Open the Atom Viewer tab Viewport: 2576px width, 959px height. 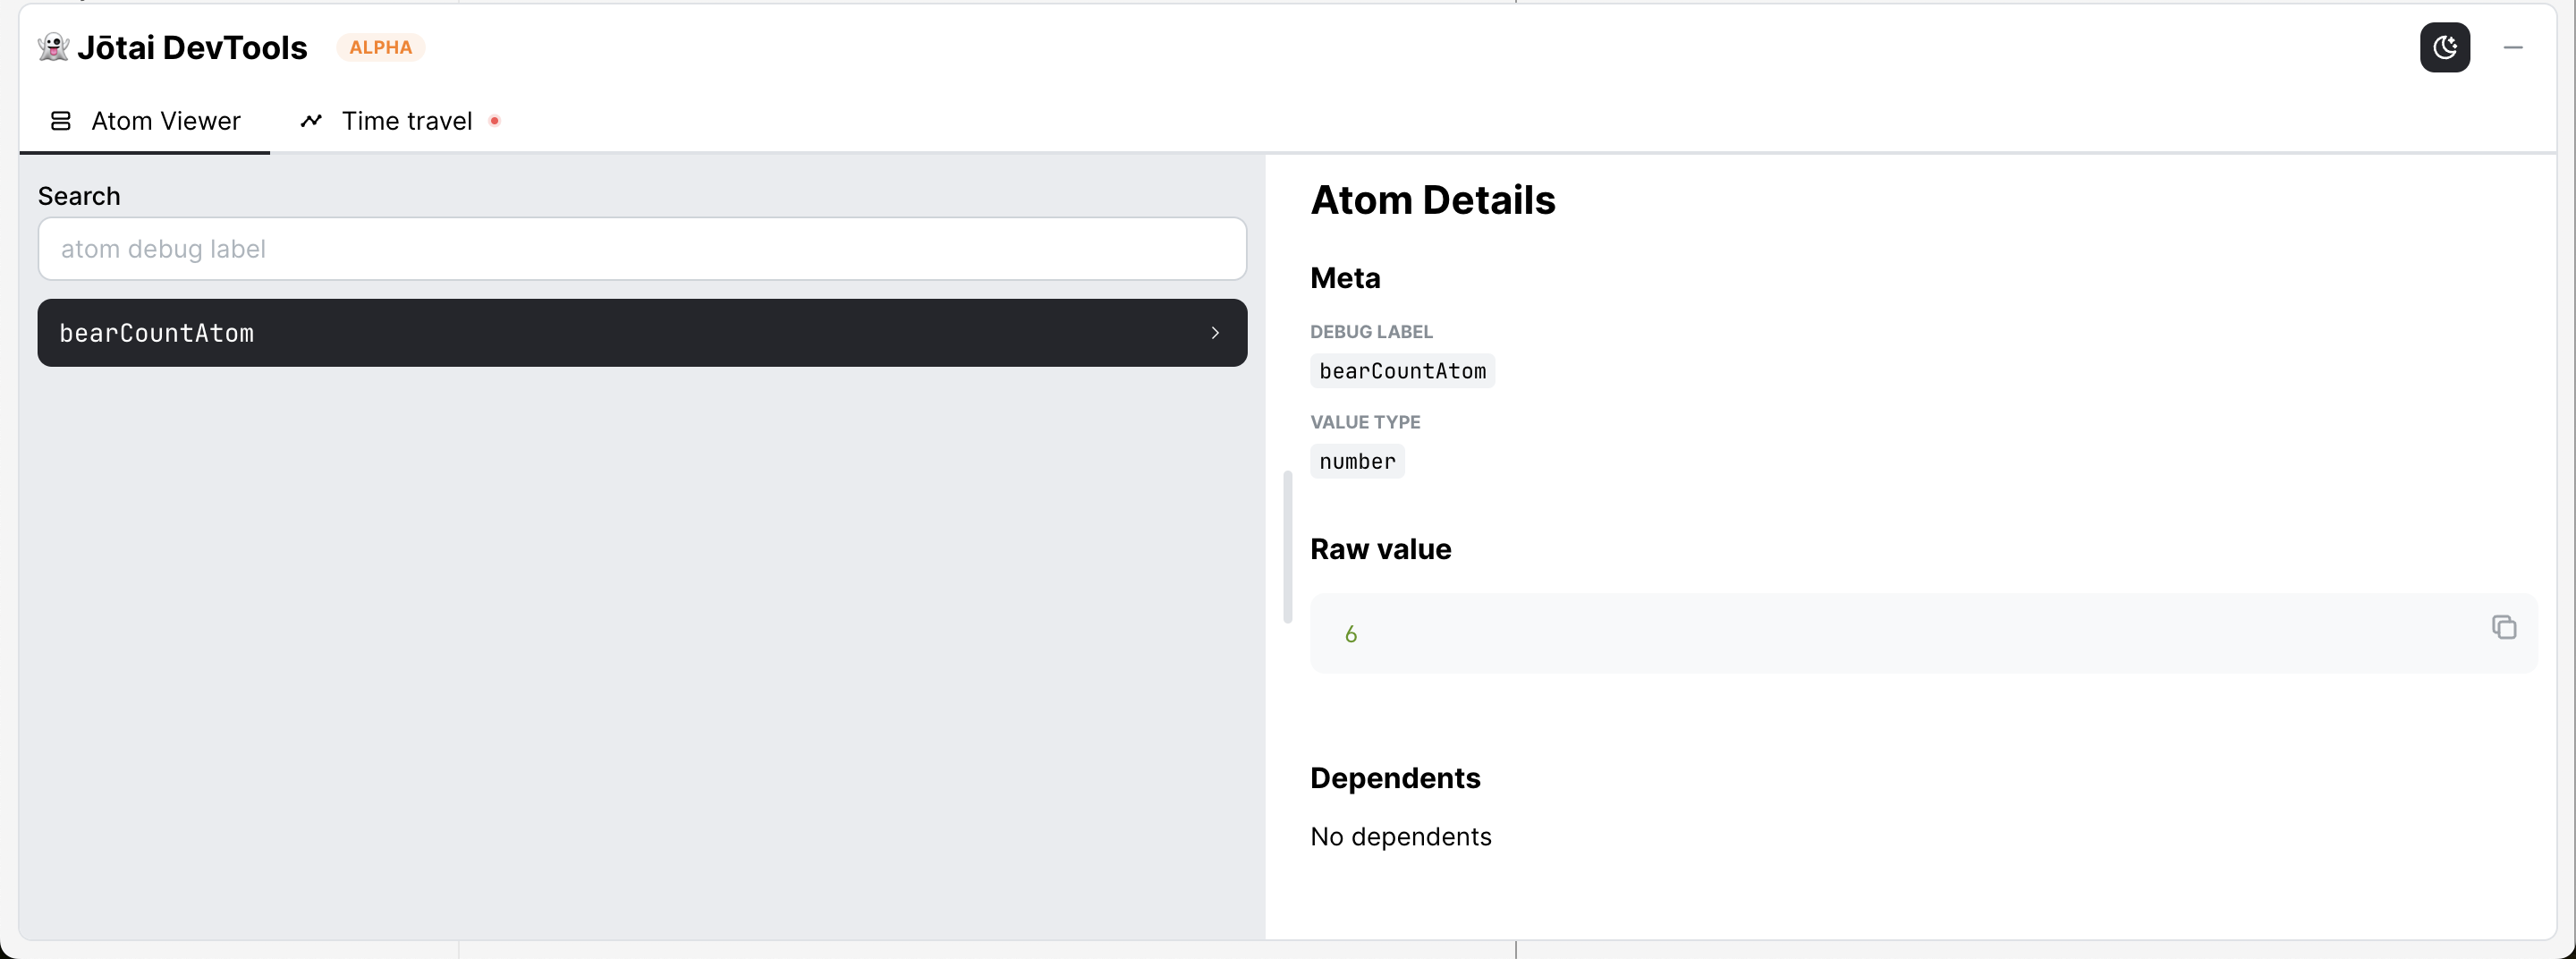pyautogui.click(x=145, y=121)
